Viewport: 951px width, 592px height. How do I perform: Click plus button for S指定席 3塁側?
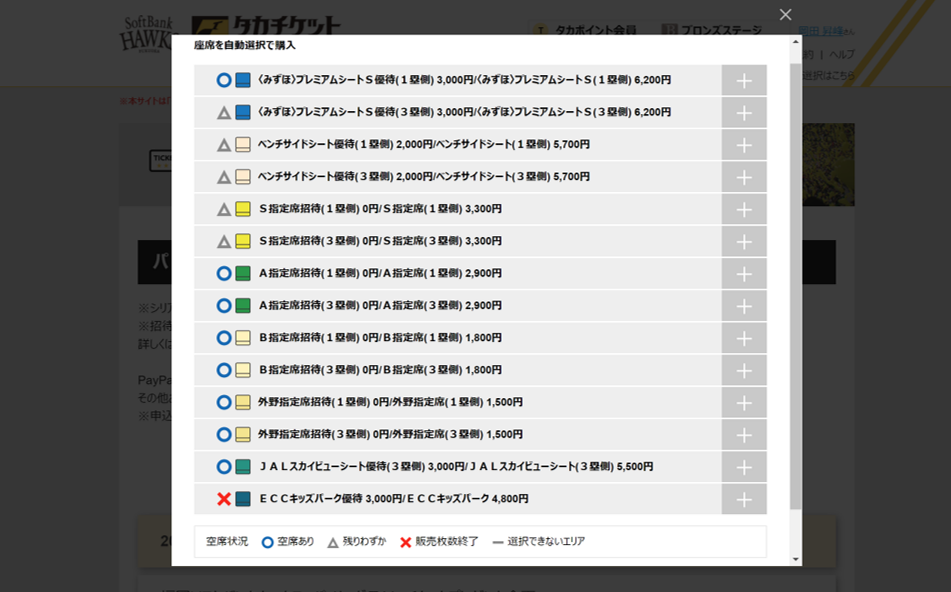click(743, 242)
